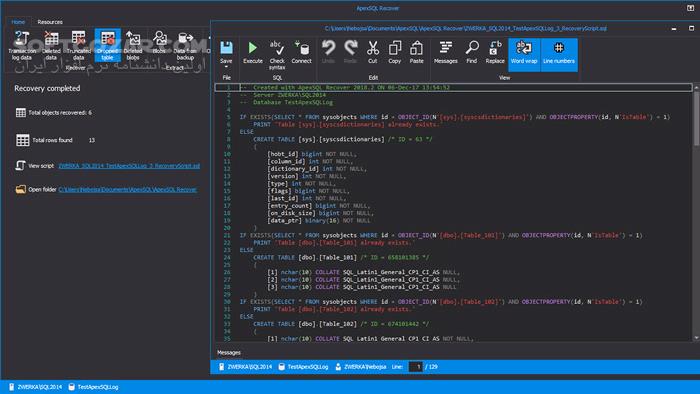Undo last edit in script

click(328, 52)
